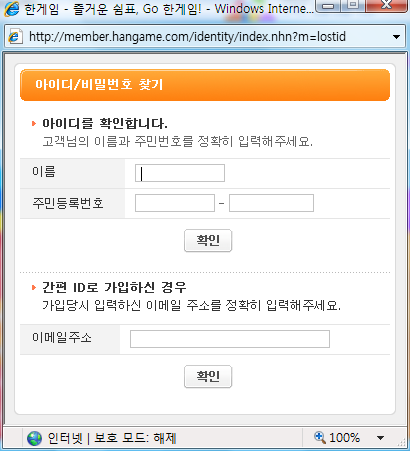This screenshot has height=451, width=410.
Task: Click 확인 button under 이메일주소
Action: point(208,377)
